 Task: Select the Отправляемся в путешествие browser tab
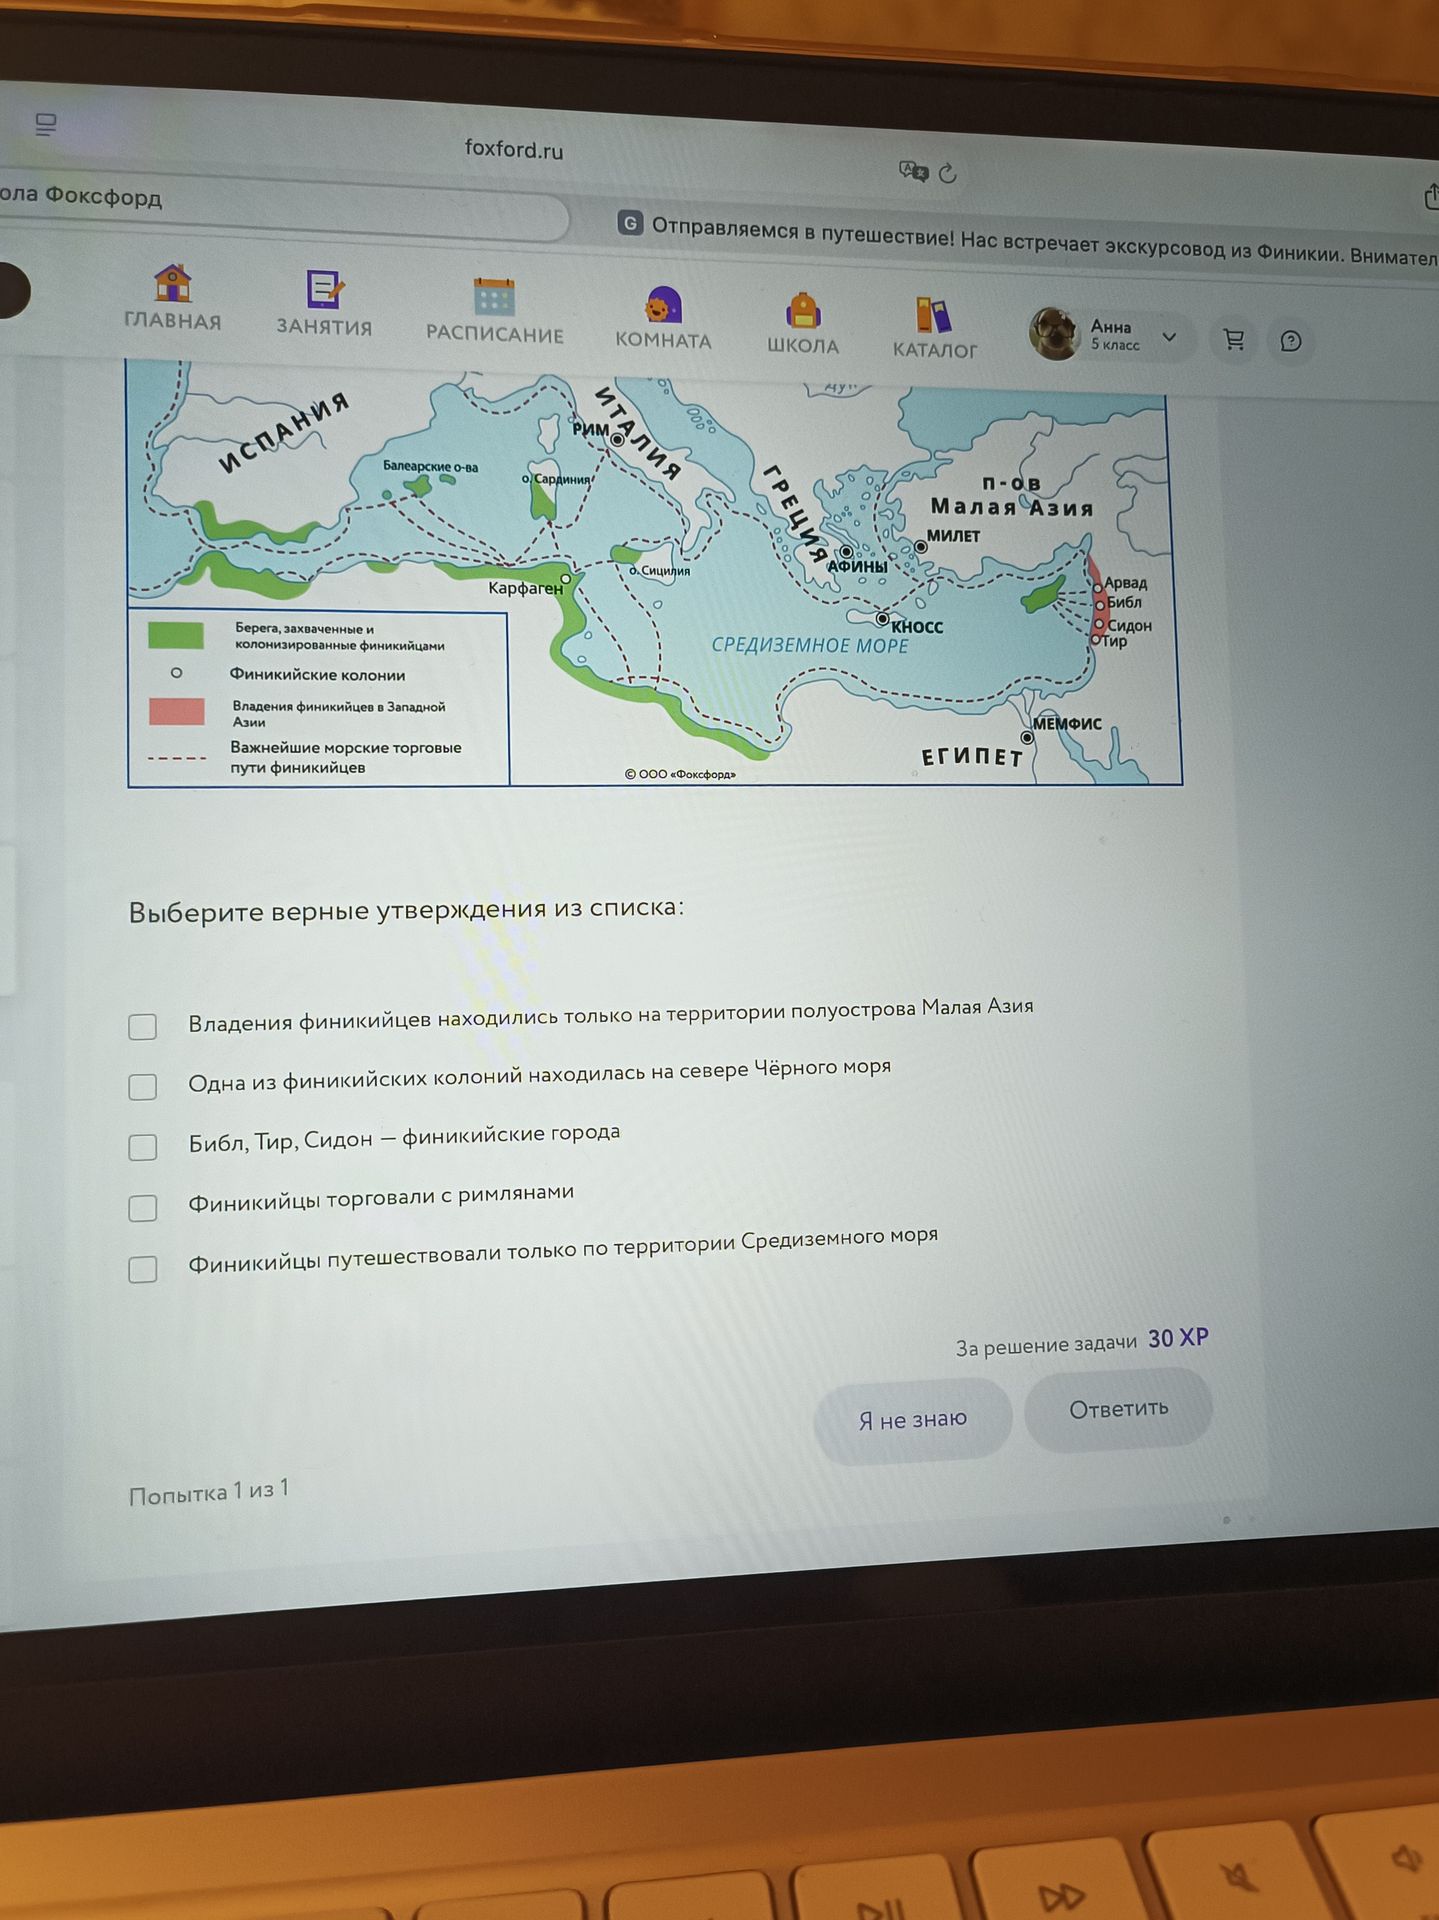1030,240
